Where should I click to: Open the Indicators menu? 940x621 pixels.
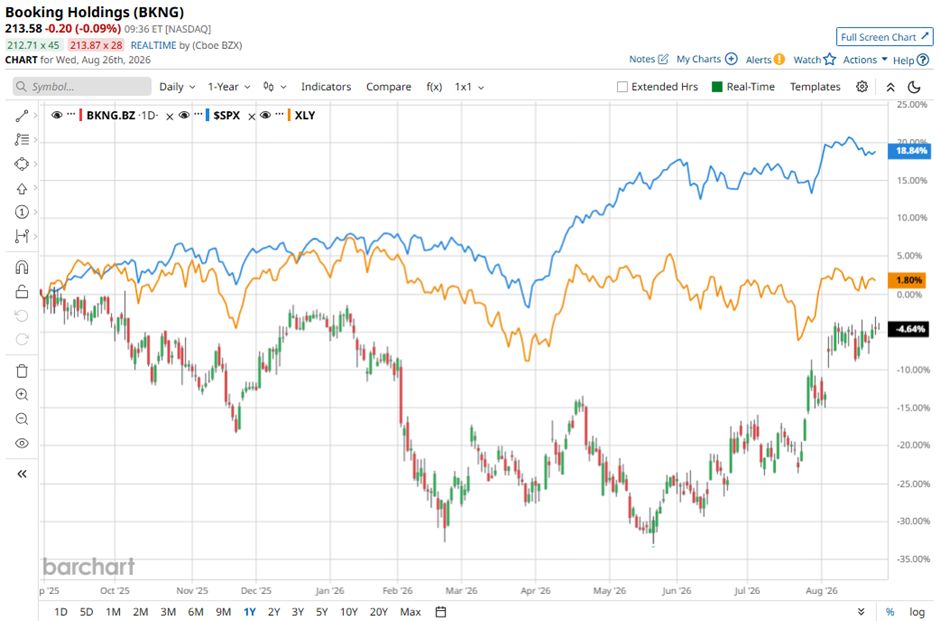click(x=326, y=87)
